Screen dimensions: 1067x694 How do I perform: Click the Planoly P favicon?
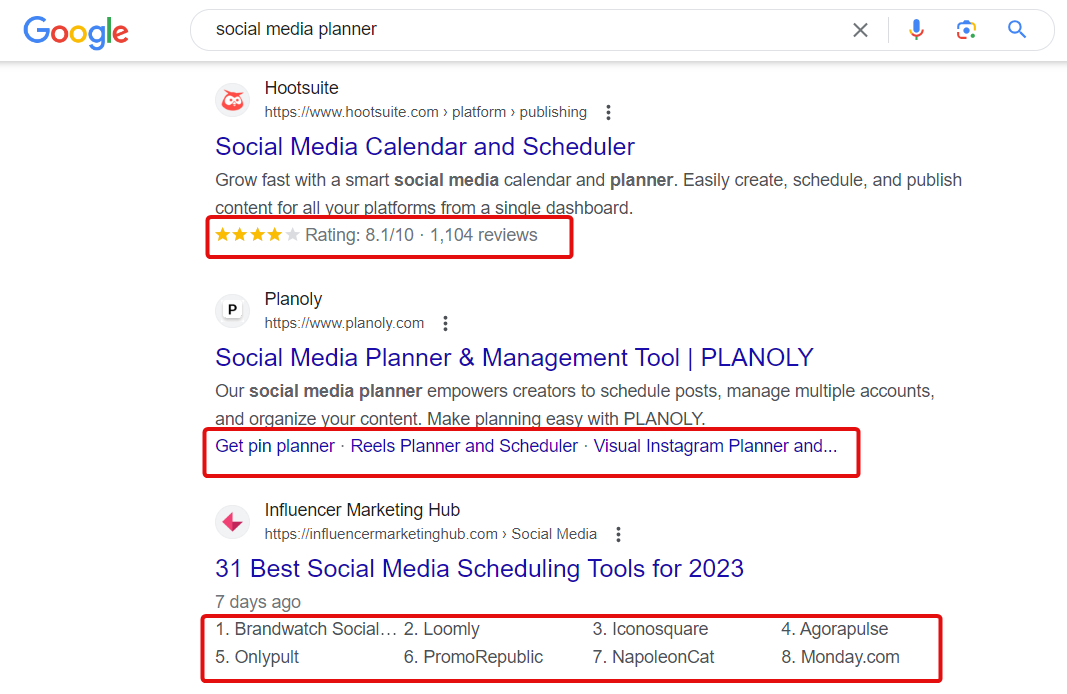click(x=233, y=310)
